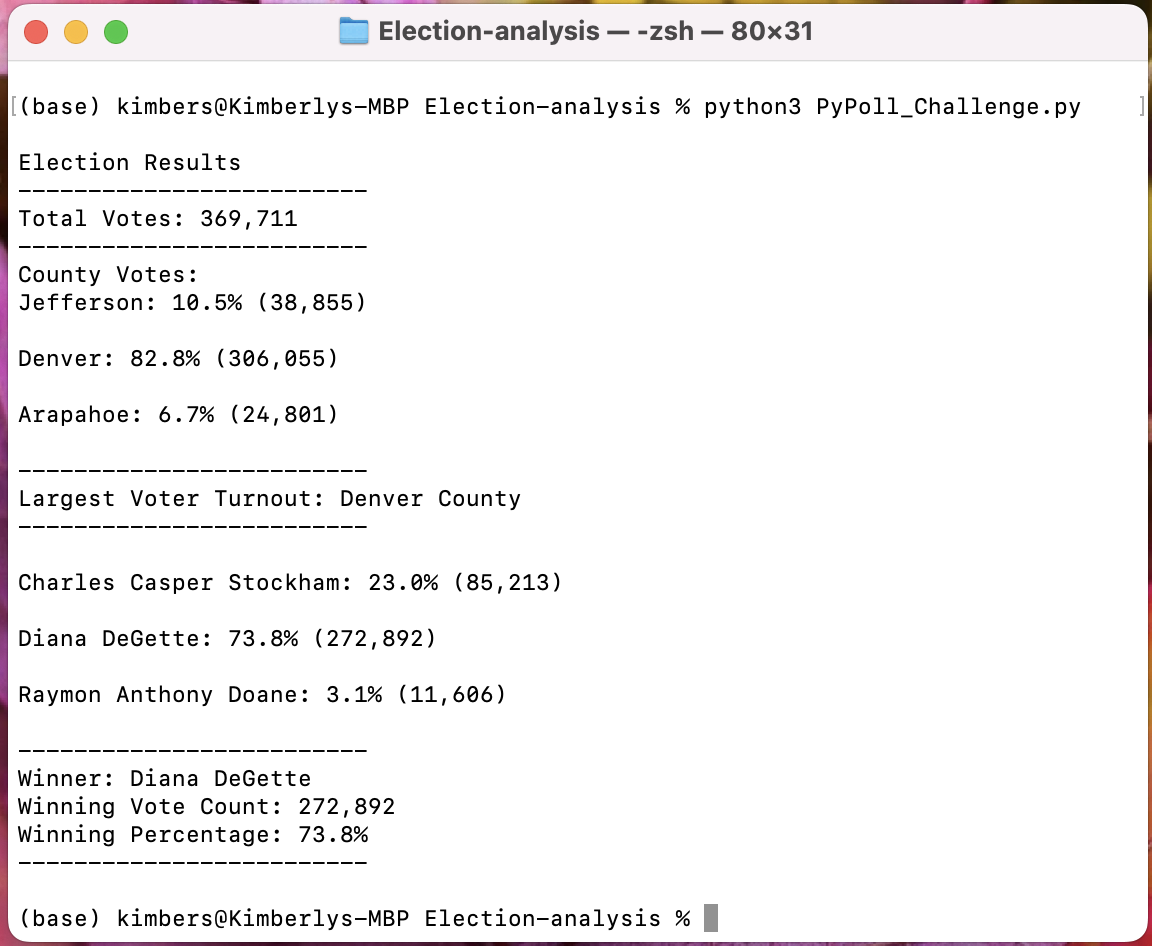Click the red close window button
Viewport: 1152px width, 946px height.
point(36,32)
